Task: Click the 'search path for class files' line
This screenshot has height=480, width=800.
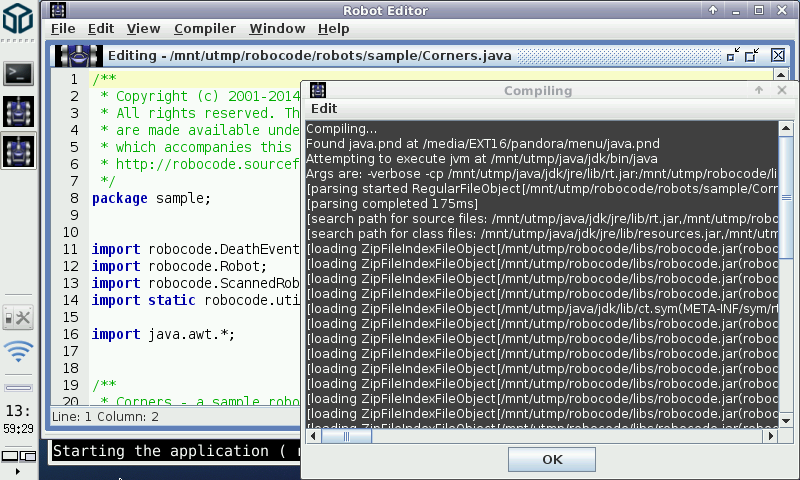Action: (542, 234)
